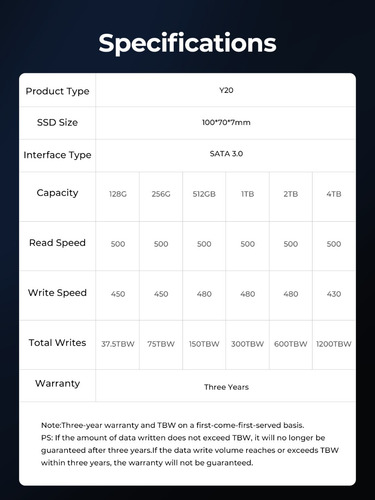Screen dimensions: 375x500
Task: Click the Specifications heading
Action: click(x=187, y=43)
